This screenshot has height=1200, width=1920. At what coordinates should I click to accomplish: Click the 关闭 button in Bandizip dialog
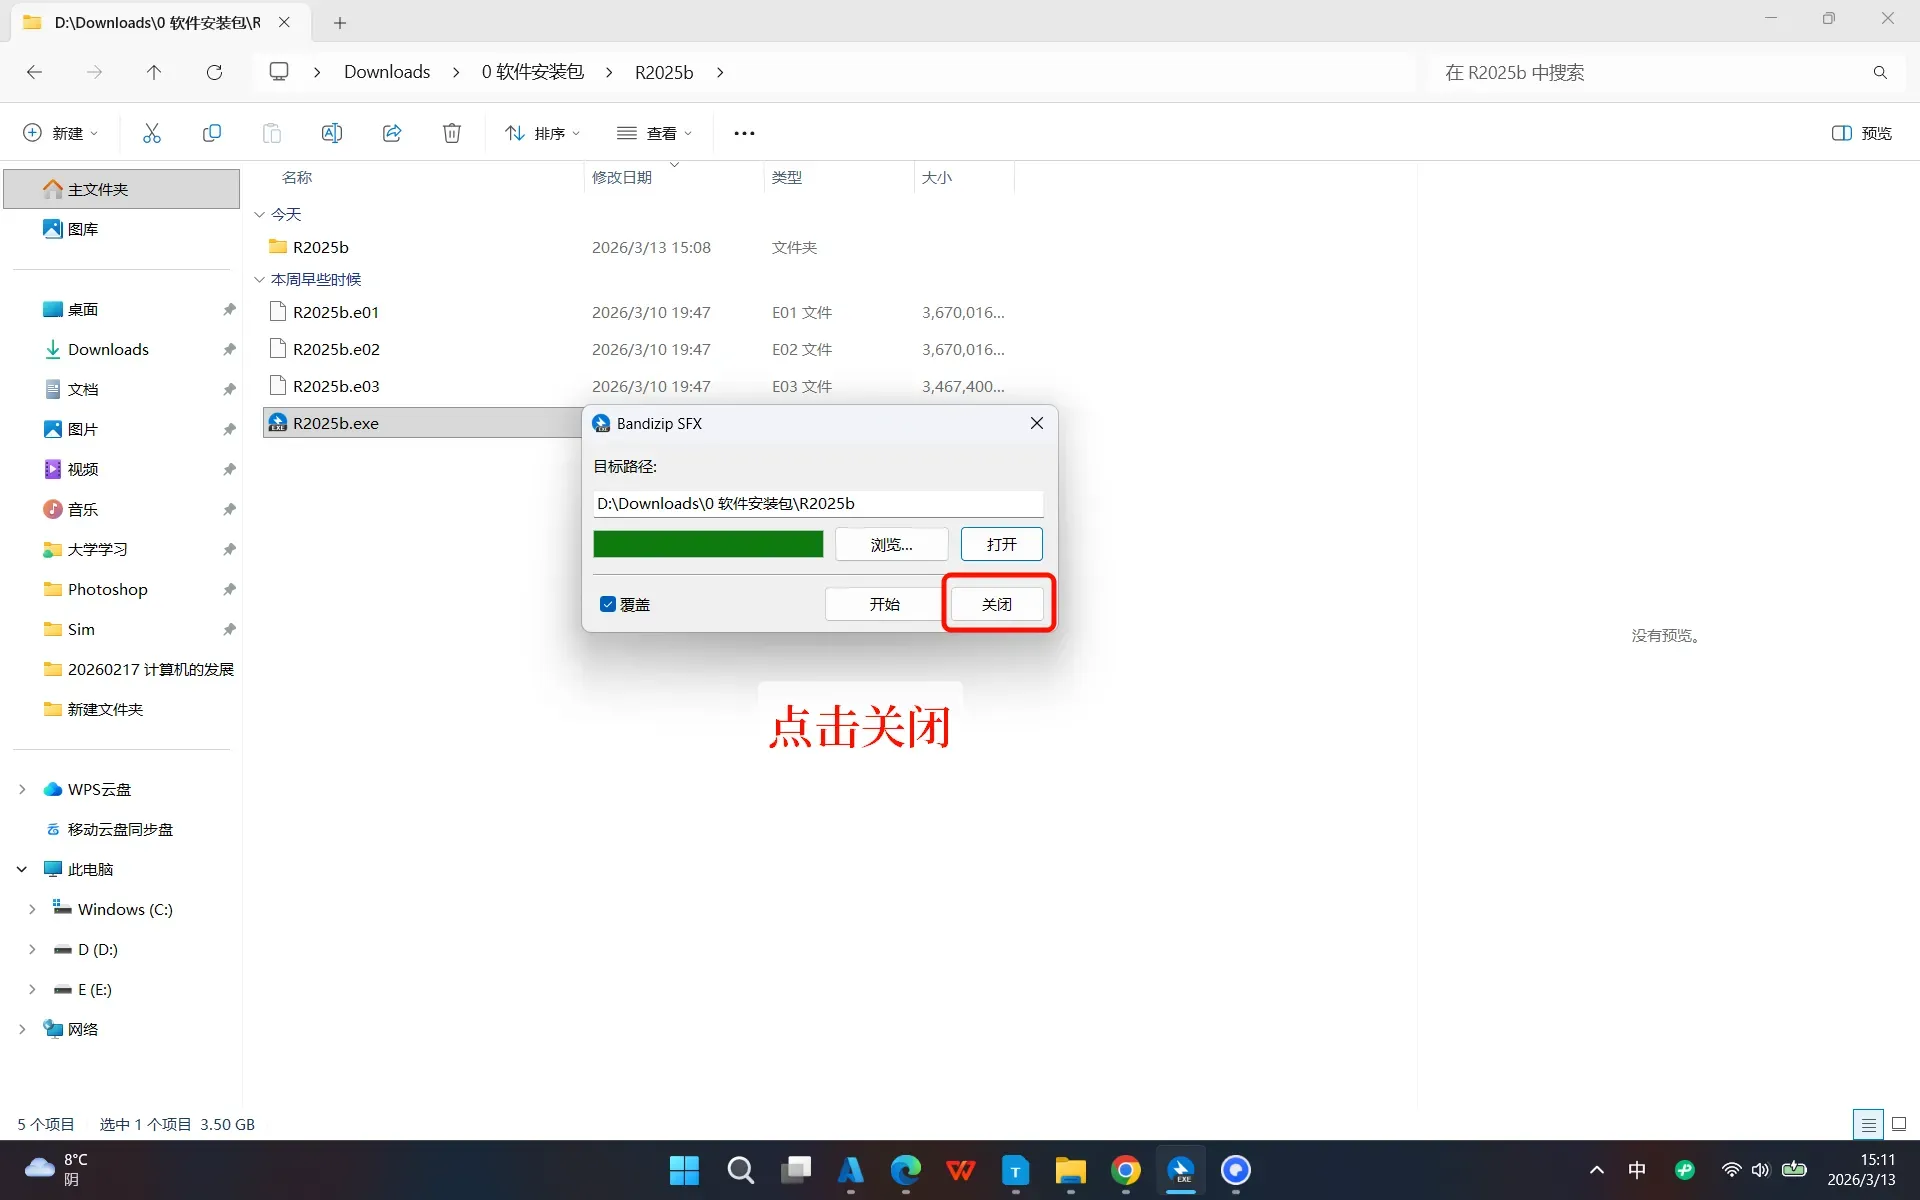pyautogui.click(x=997, y=604)
